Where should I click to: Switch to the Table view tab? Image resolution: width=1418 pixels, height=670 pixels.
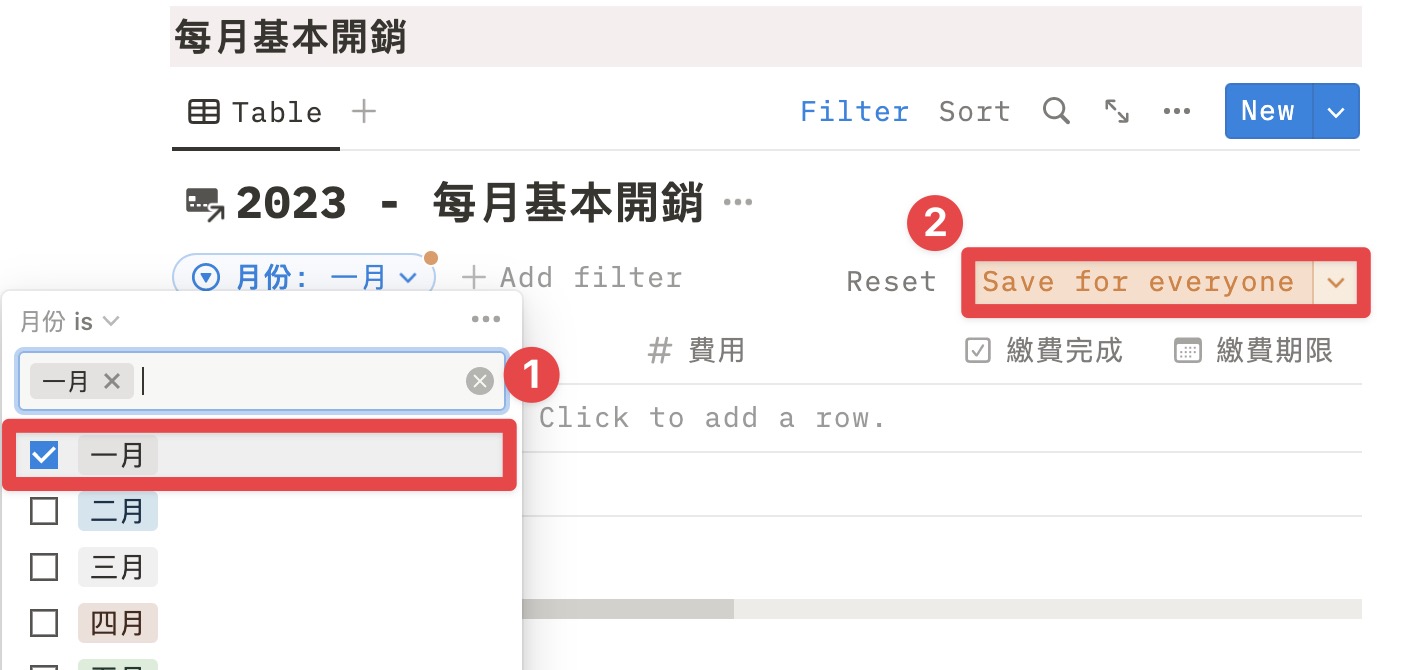click(x=256, y=112)
